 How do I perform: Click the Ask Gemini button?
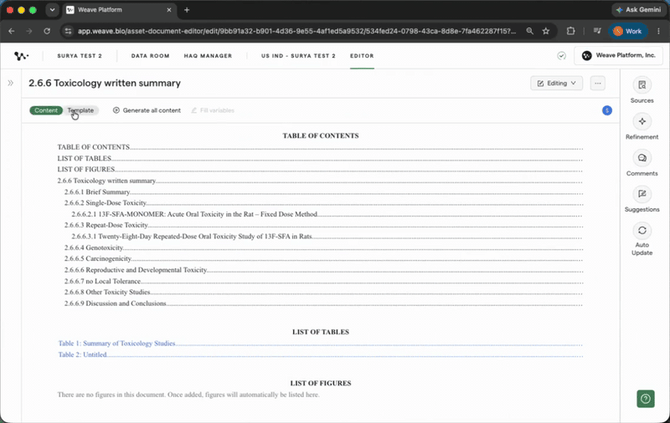pyautogui.click(x=639, y=10)
